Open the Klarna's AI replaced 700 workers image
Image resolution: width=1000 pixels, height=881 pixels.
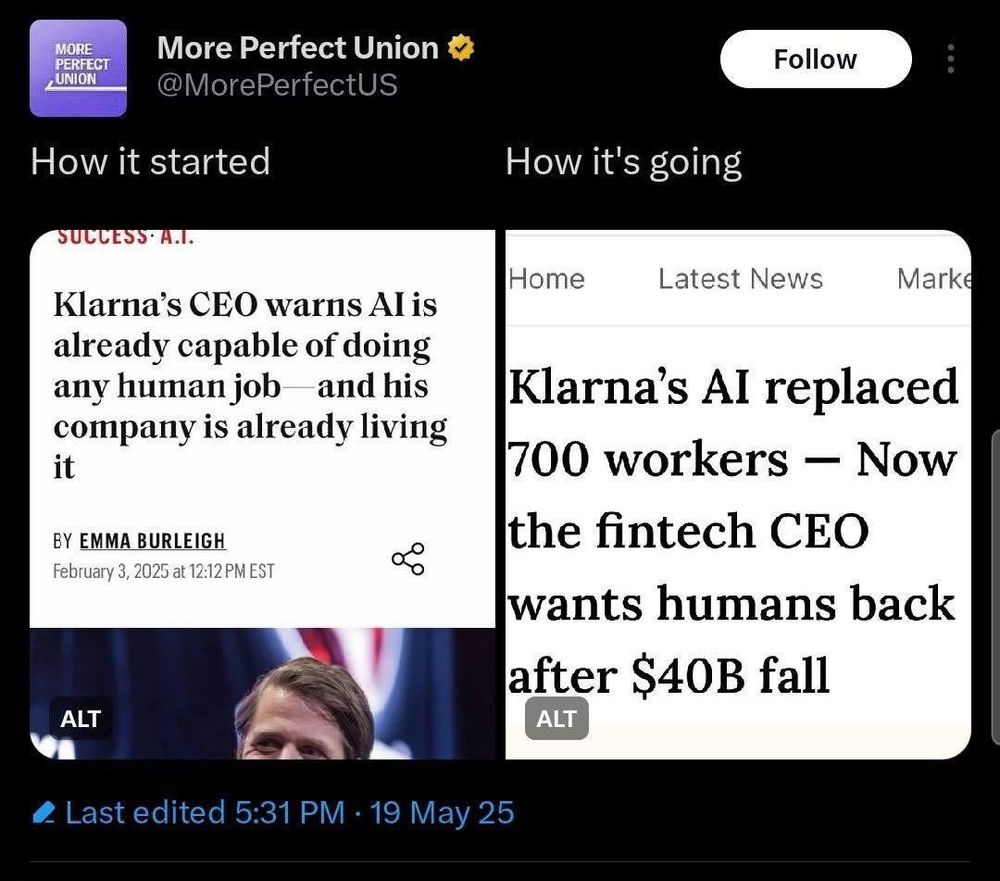click(x=736, y=530)
